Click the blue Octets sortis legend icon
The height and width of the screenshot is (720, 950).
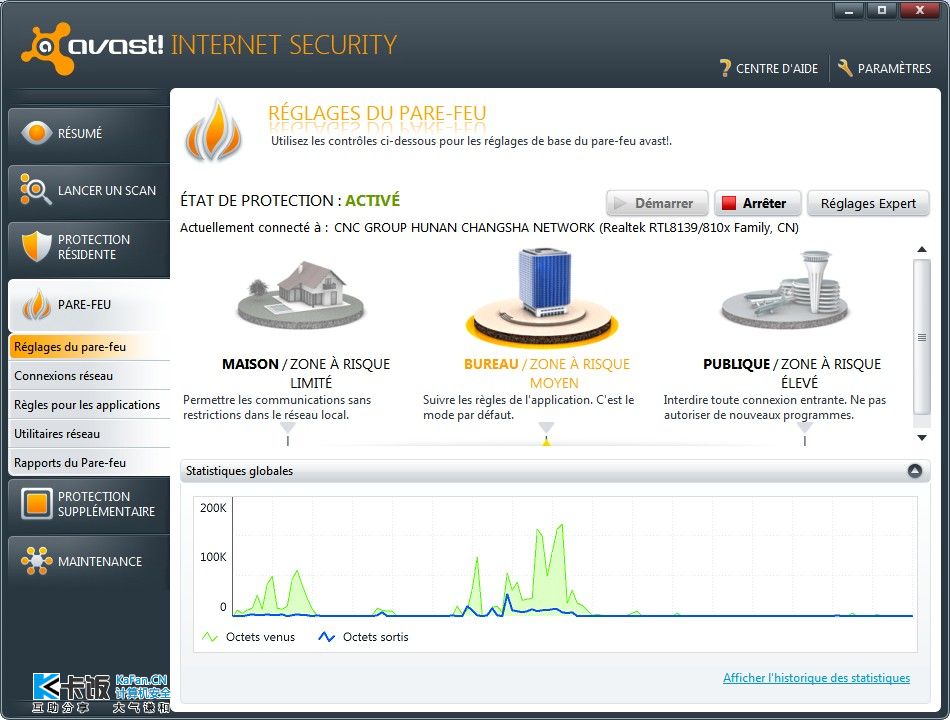[x=327, y=637]
